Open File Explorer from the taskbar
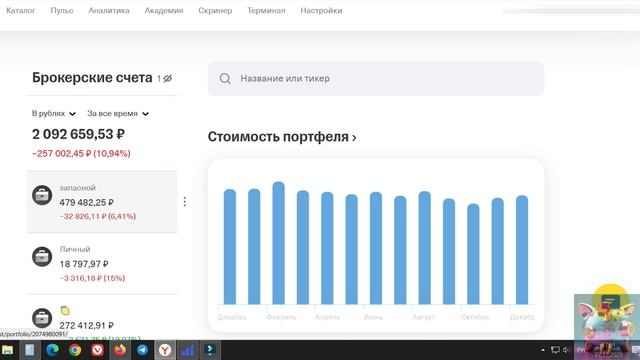This screenshot has width=640, height=360. [7, 350]
